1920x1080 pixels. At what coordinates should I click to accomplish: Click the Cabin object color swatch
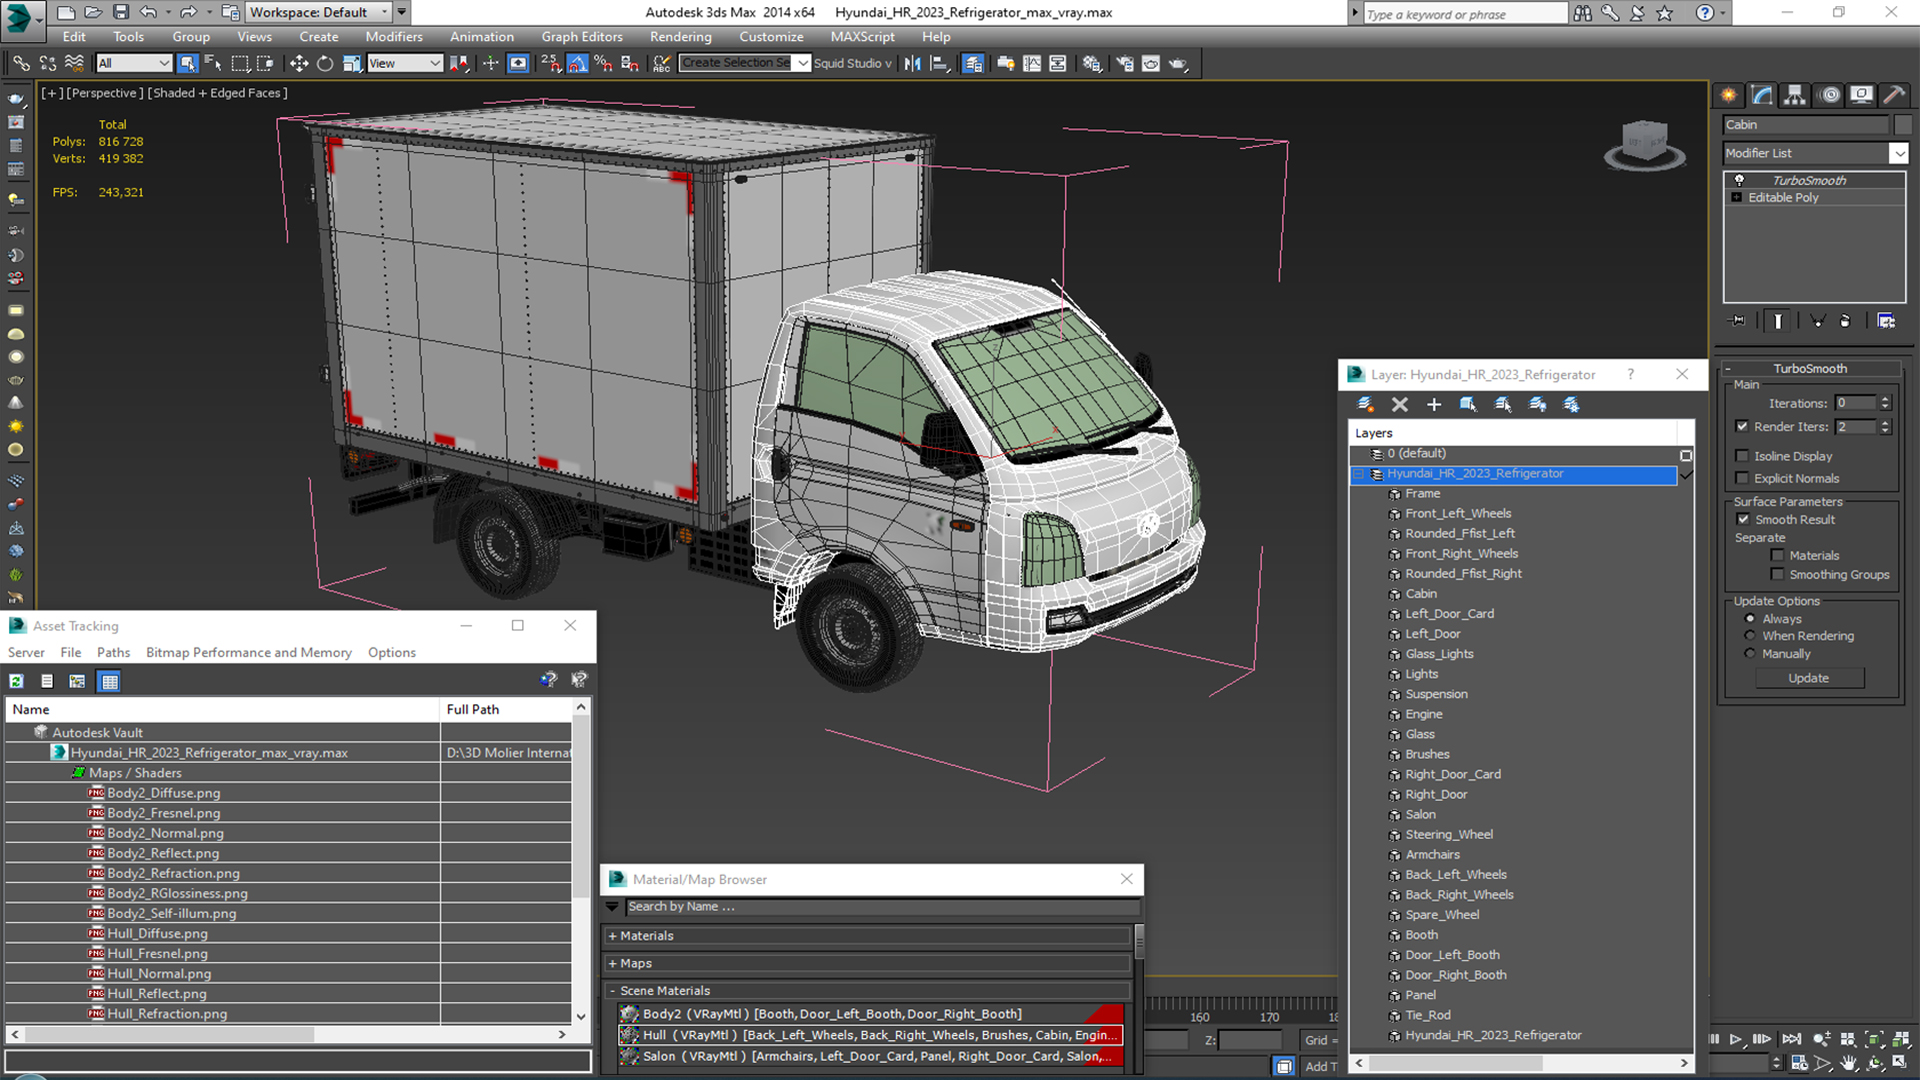[x=1903, y=125]
